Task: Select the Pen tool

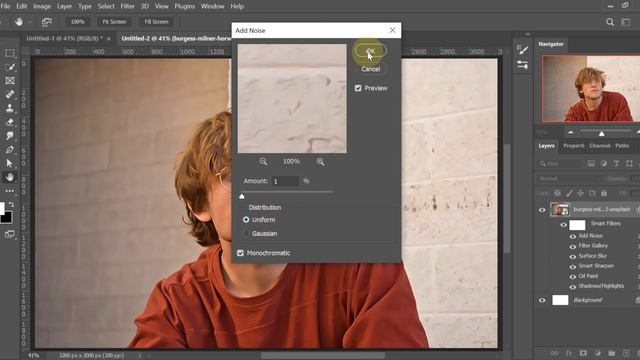Action: [10, 149]
